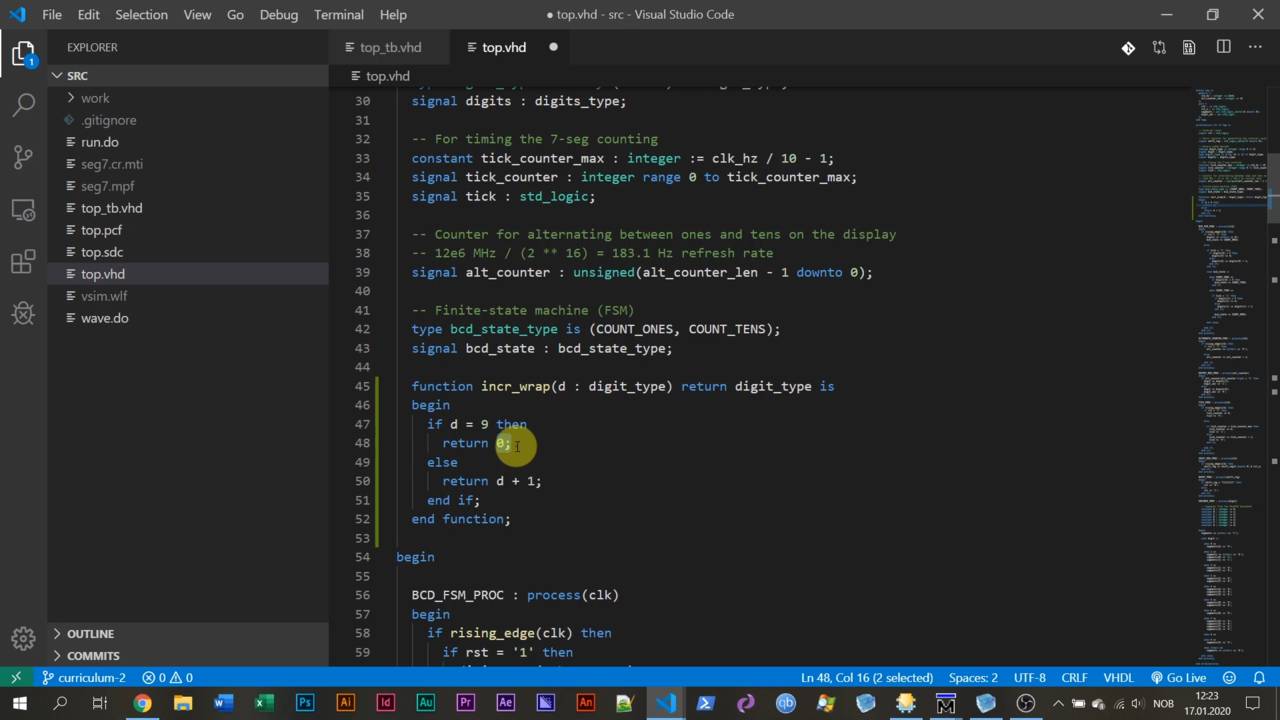Click the editor minimap code overview
The width and height of the screenshot is (1280, 720).
click(x=1231, y=376)
